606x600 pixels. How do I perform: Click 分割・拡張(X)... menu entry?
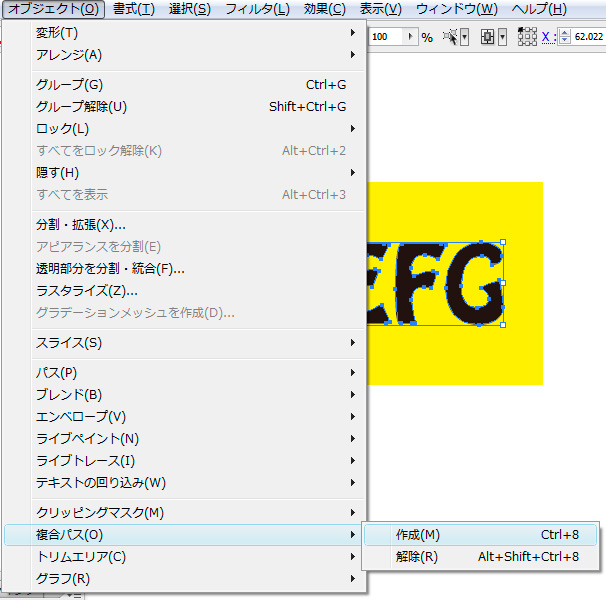81,225
